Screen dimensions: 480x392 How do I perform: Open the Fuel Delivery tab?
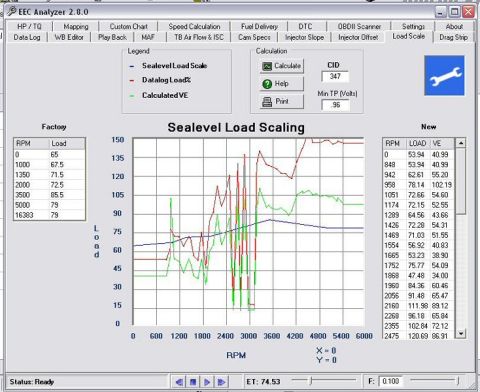(x=259, y=26)
